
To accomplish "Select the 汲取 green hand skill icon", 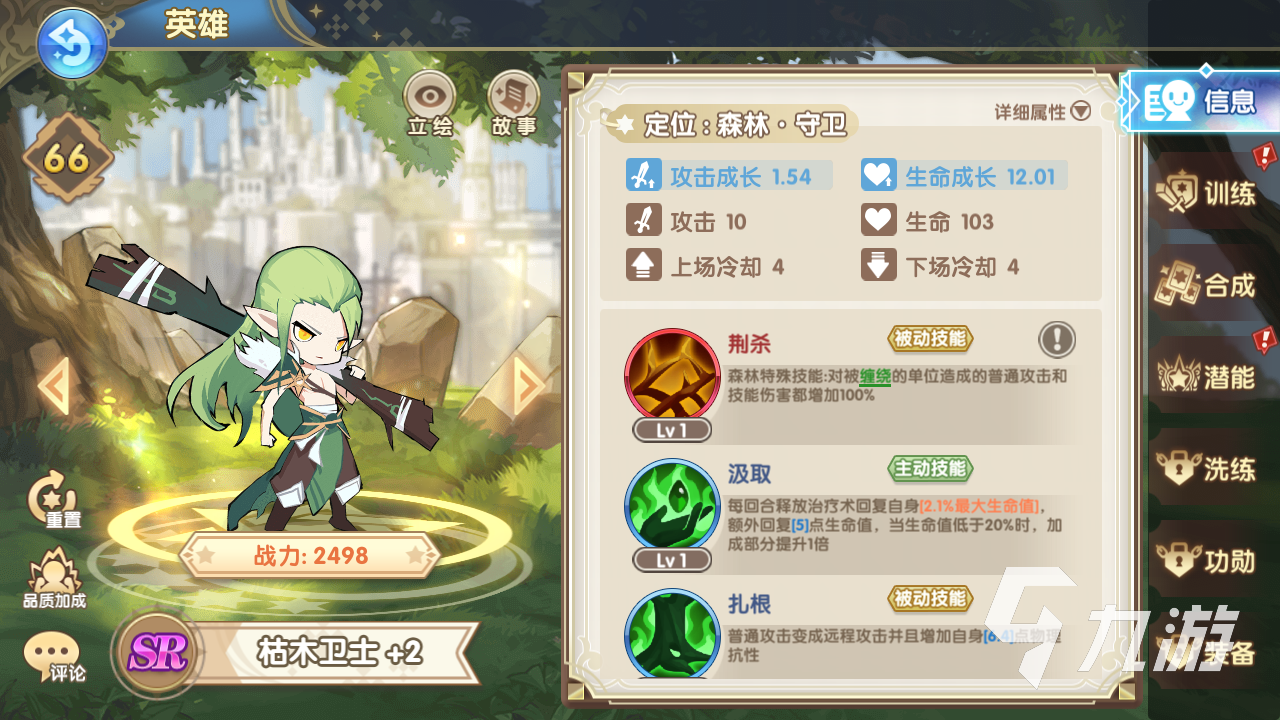I will 672,506.
